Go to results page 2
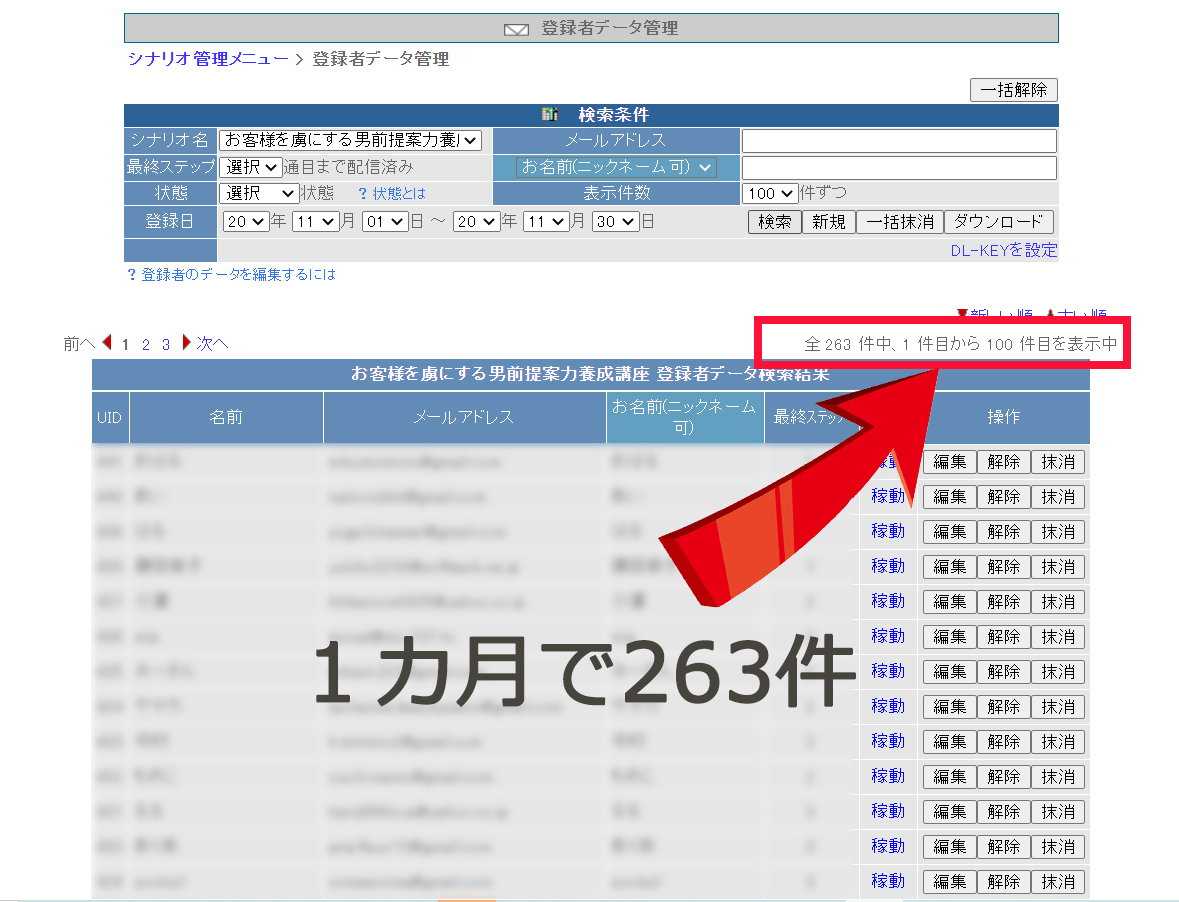This screenshot has height=902, width=1179. point(146,344)
